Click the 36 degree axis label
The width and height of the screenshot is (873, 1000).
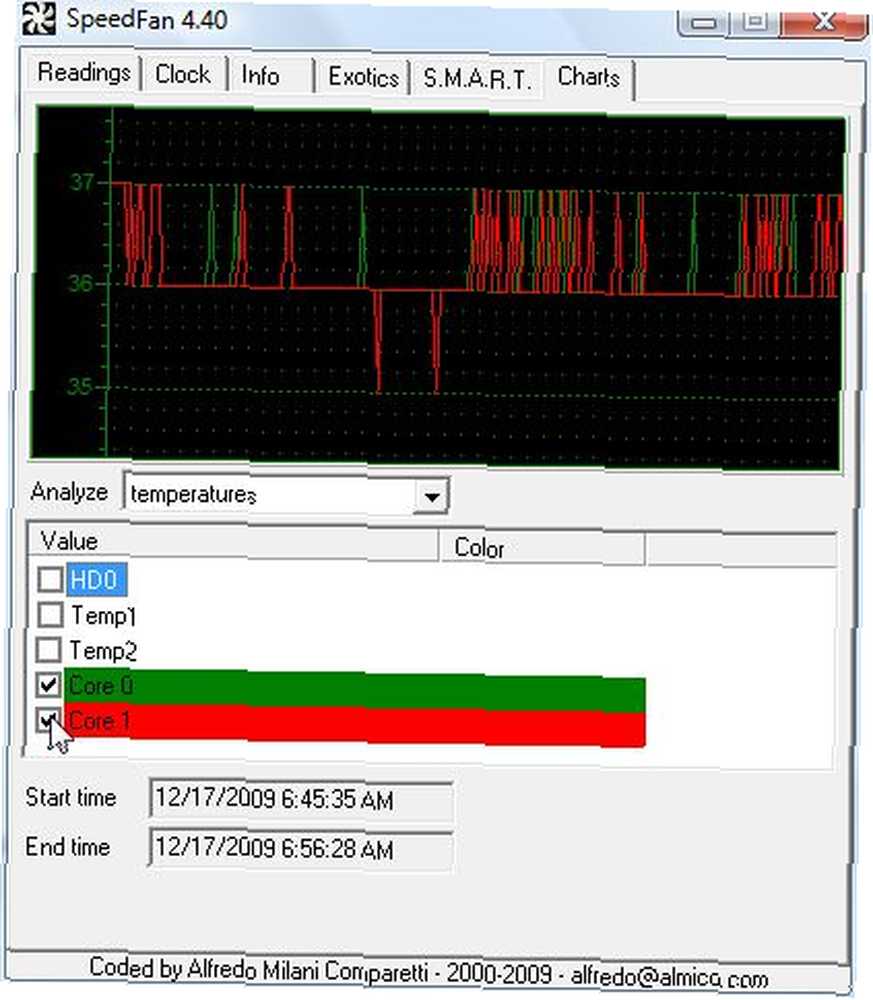tap(80, 283)
